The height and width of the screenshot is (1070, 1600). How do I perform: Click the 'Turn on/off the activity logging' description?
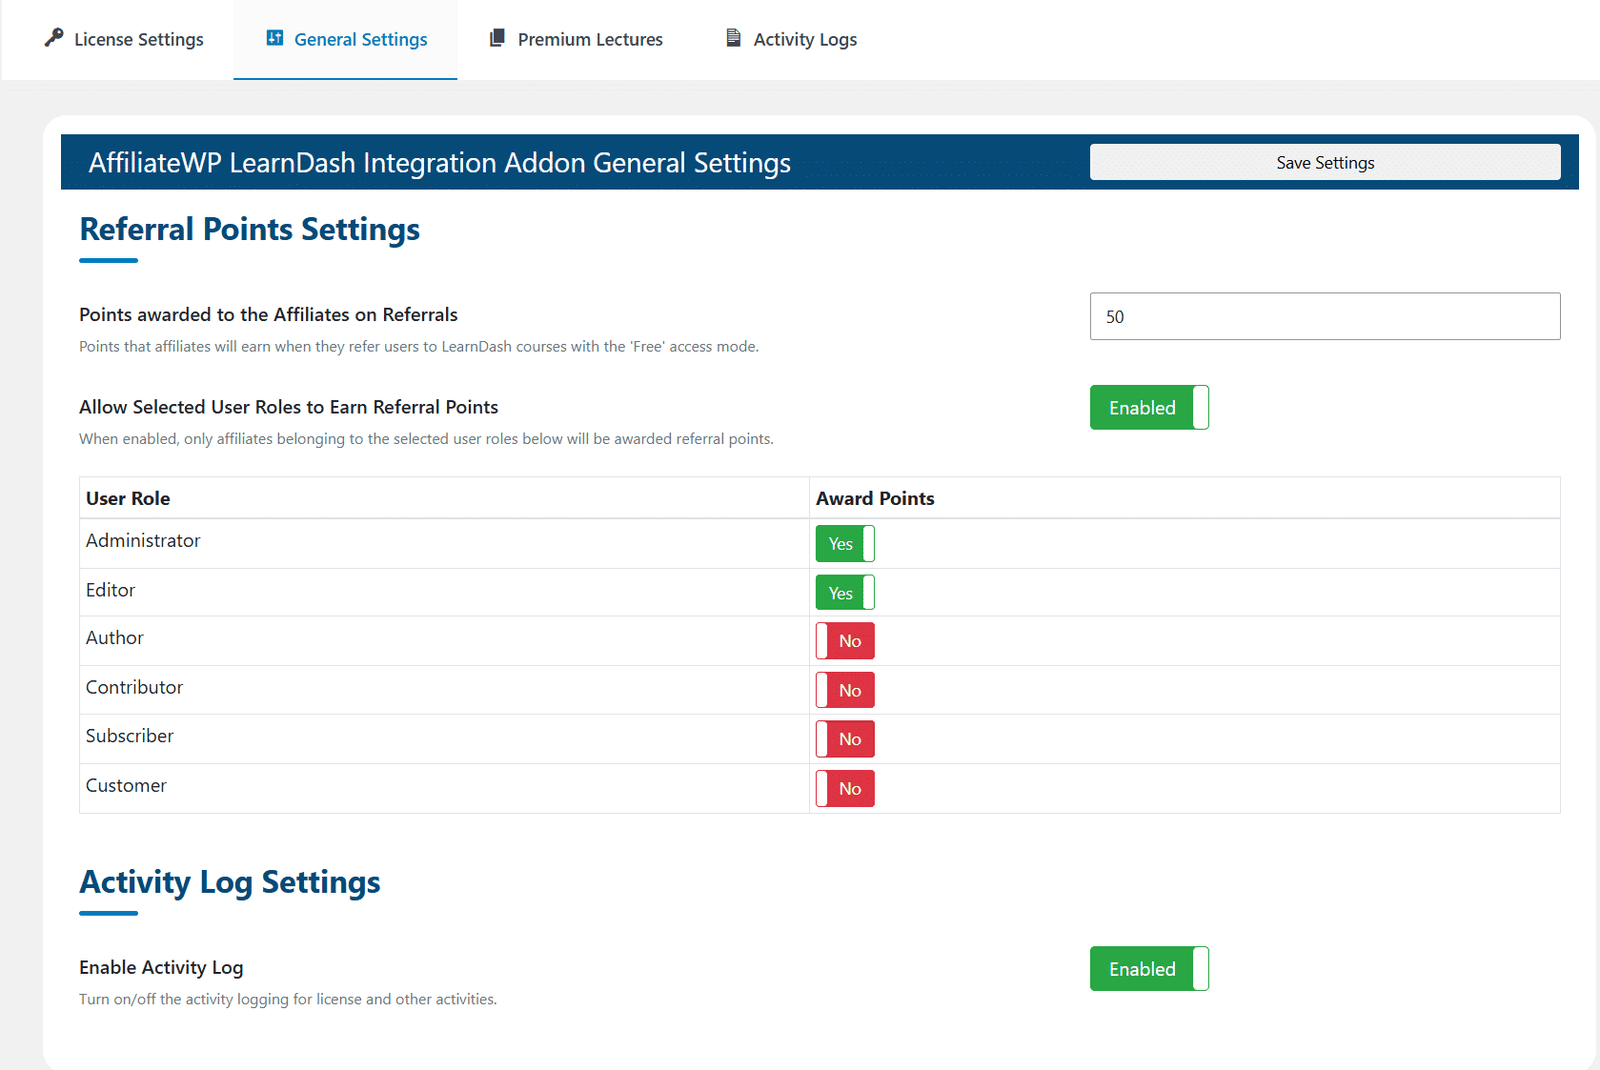pyautogui.click(x=288, y=999)
